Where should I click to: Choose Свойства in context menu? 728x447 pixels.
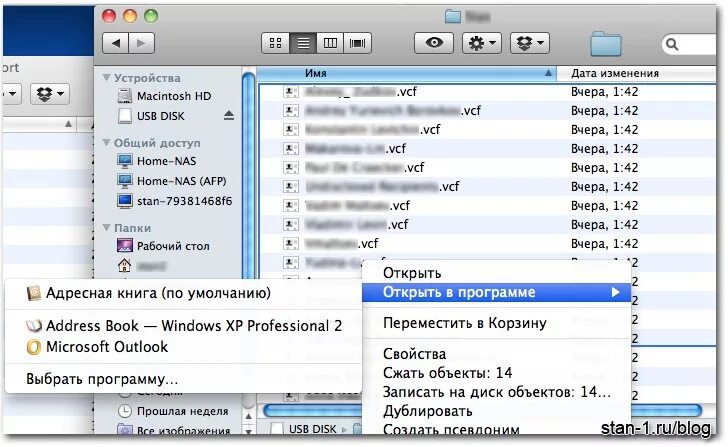point(496,354)
